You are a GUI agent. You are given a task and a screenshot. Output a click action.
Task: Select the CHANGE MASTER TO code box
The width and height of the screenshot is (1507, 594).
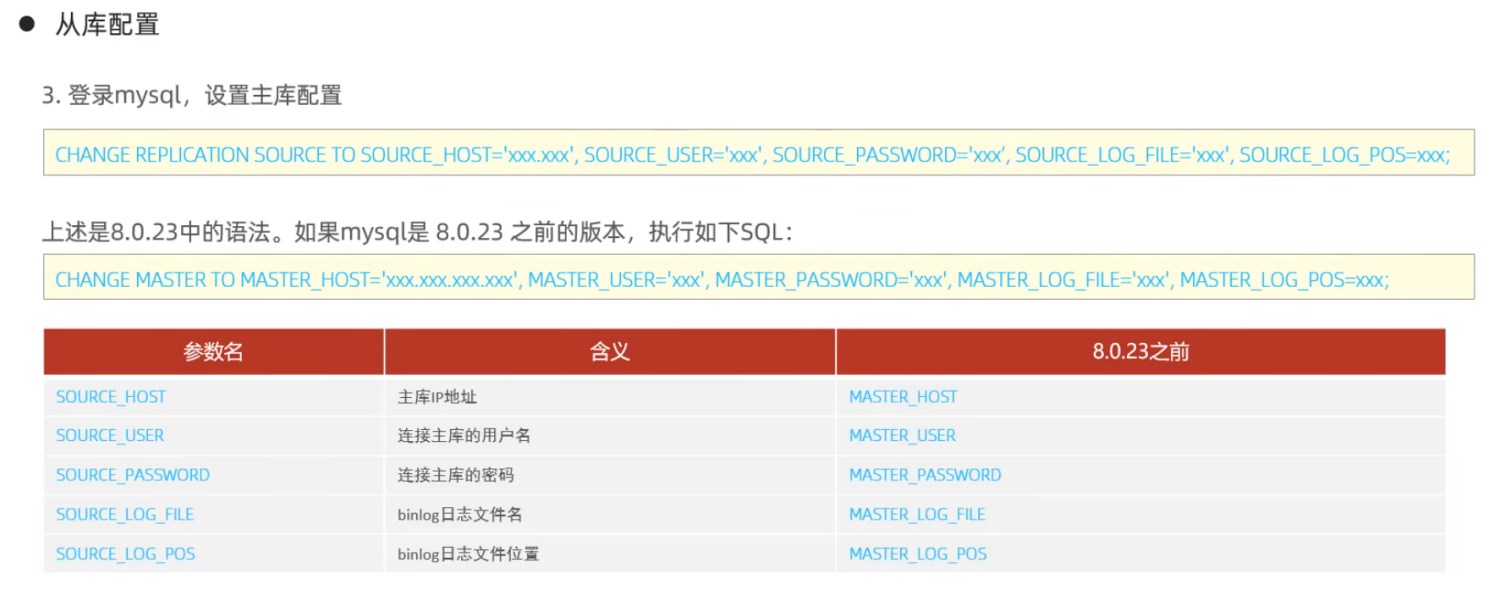(759, 277)
